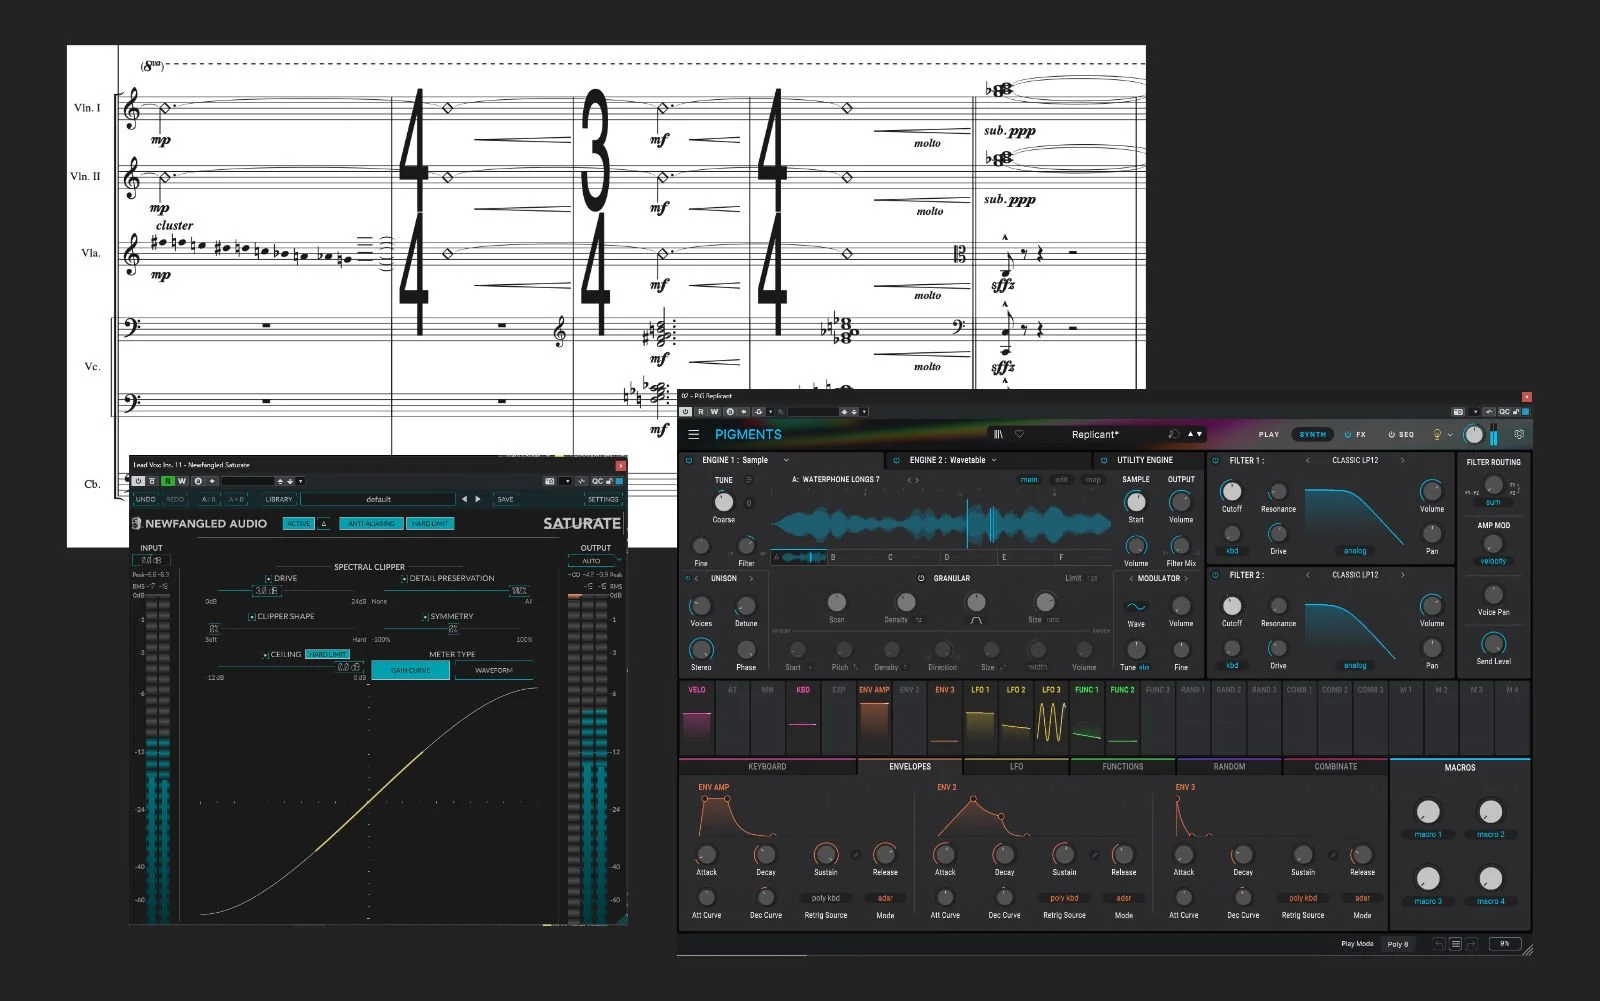The image size is (1600, 1001).
Task: Open the LFO modulation tab
Action: [1016, 767]
